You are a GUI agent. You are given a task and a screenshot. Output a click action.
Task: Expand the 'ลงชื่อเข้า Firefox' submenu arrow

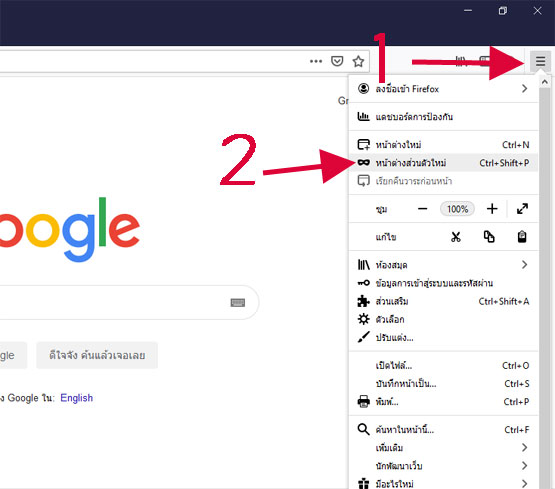pyautogui.click(x=525, y=88)
